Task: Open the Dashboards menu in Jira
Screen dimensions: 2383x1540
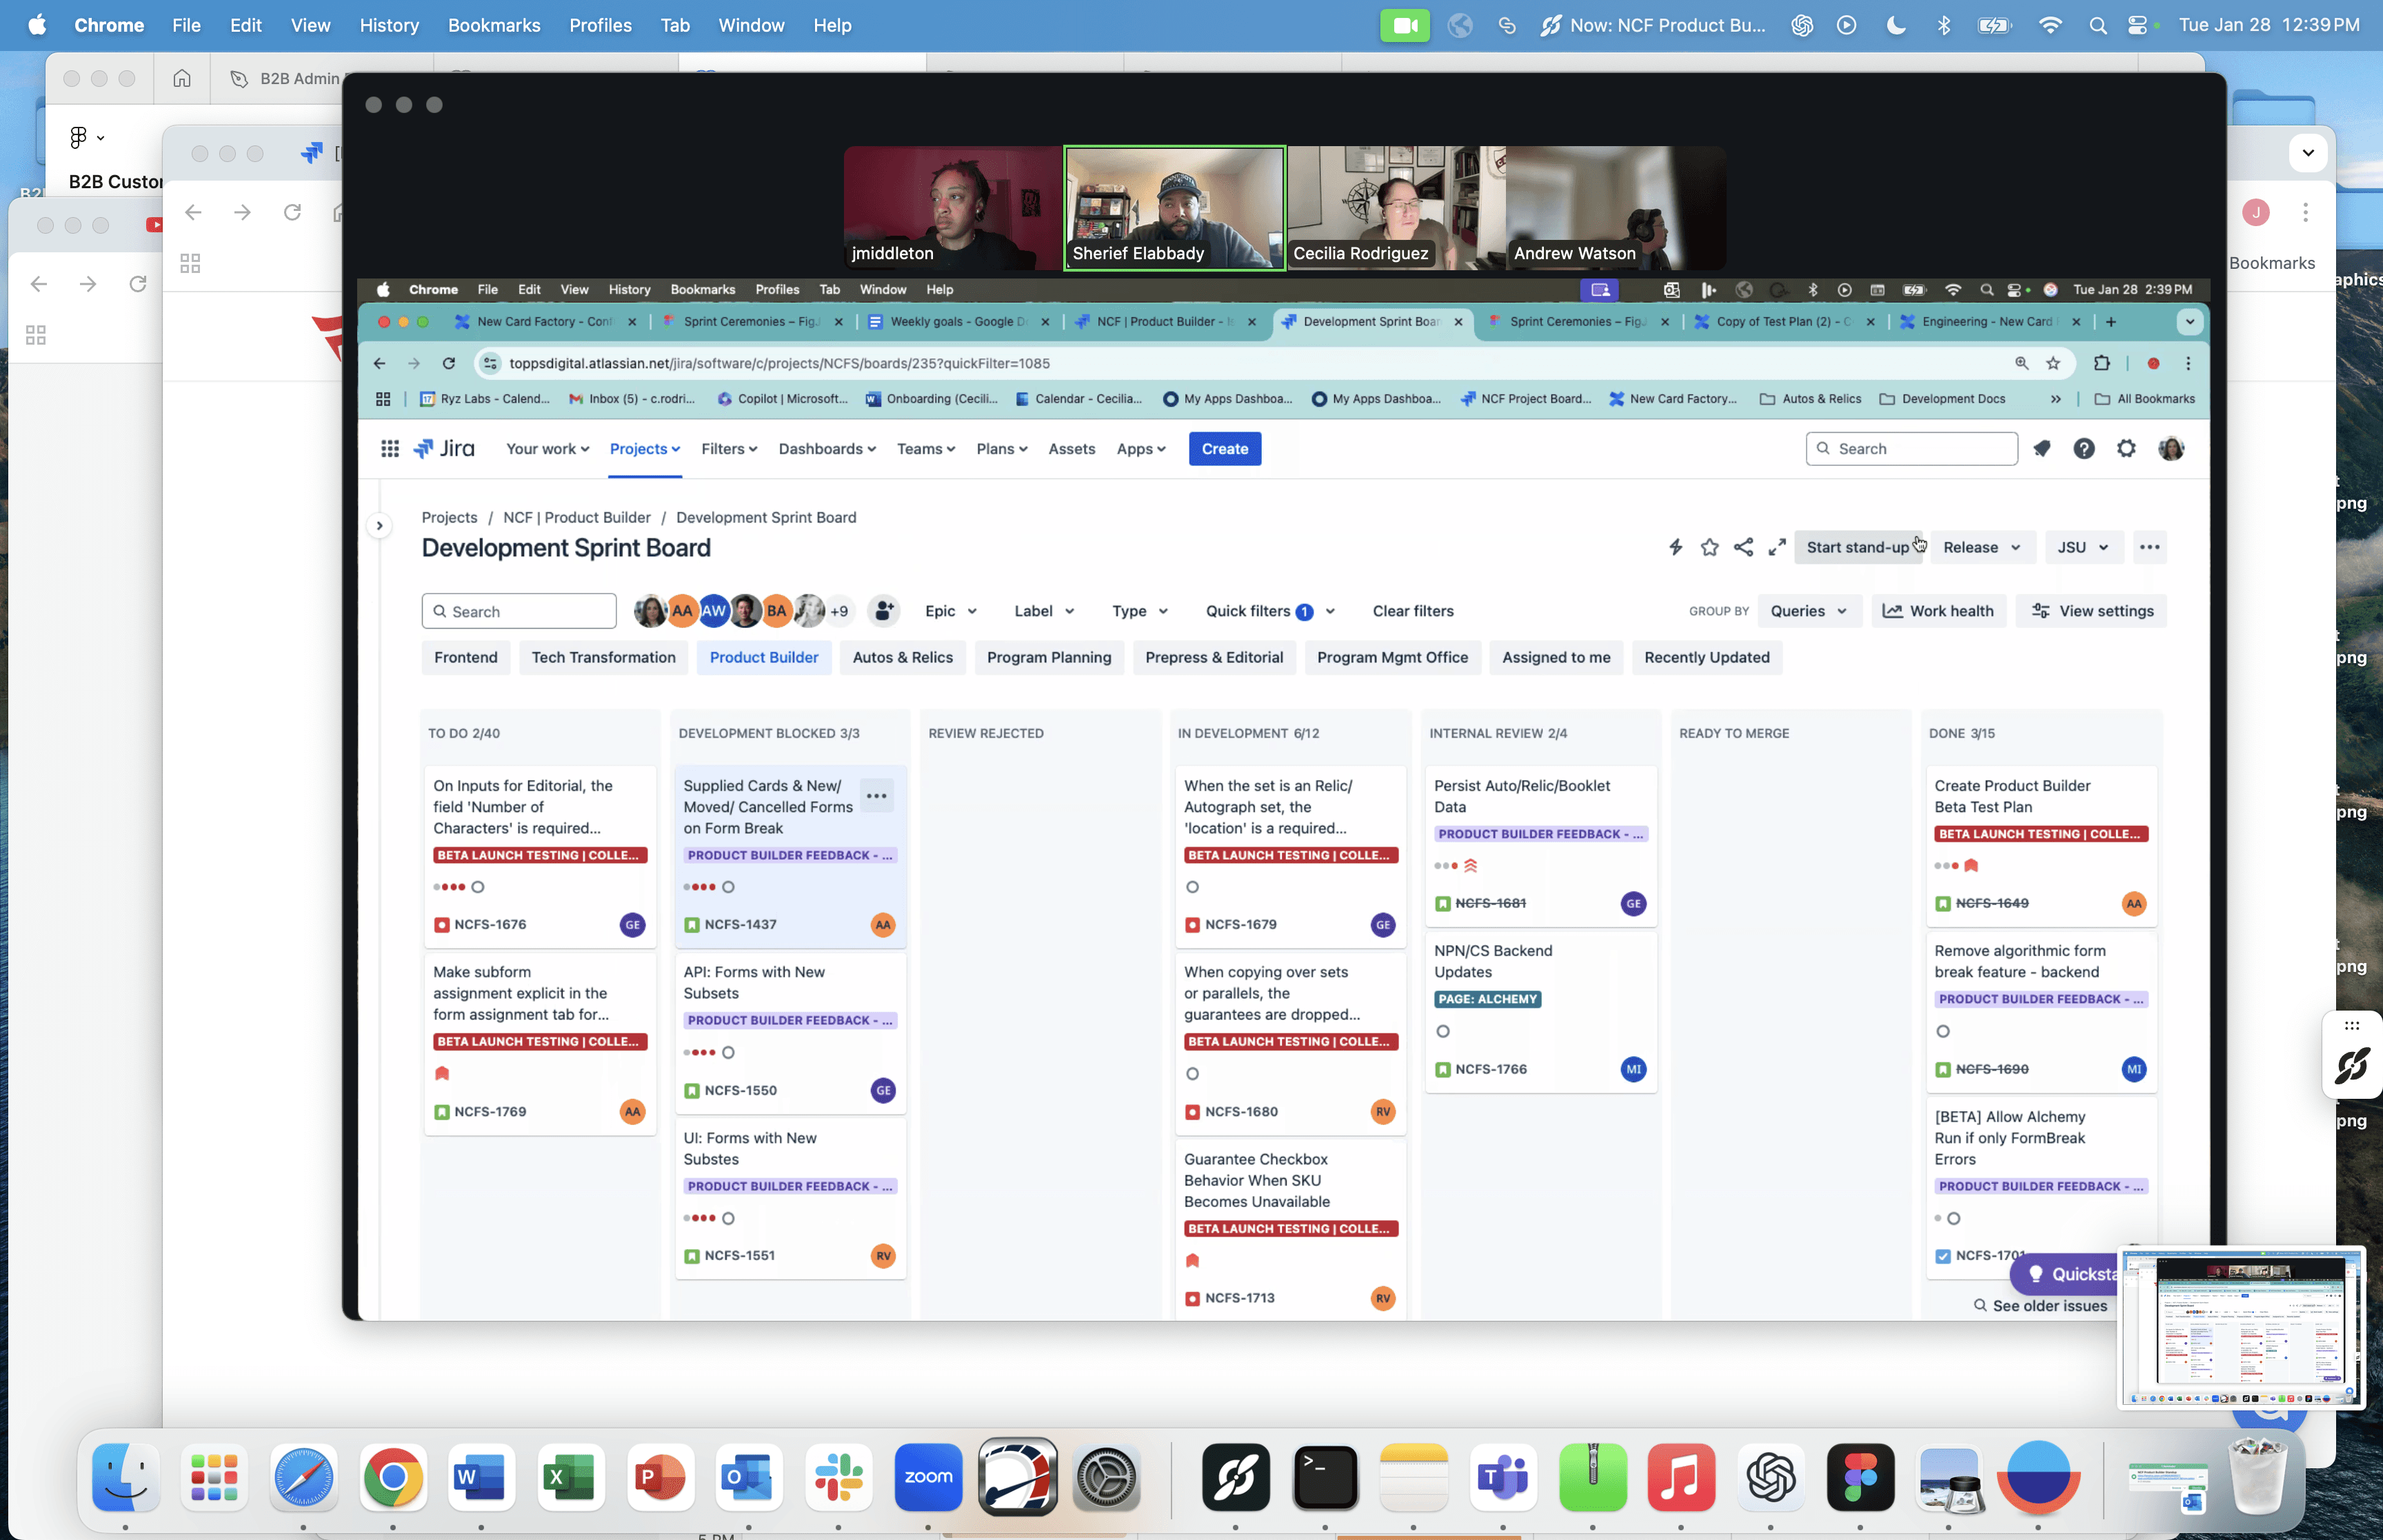Action: click(x=826, y=449)
